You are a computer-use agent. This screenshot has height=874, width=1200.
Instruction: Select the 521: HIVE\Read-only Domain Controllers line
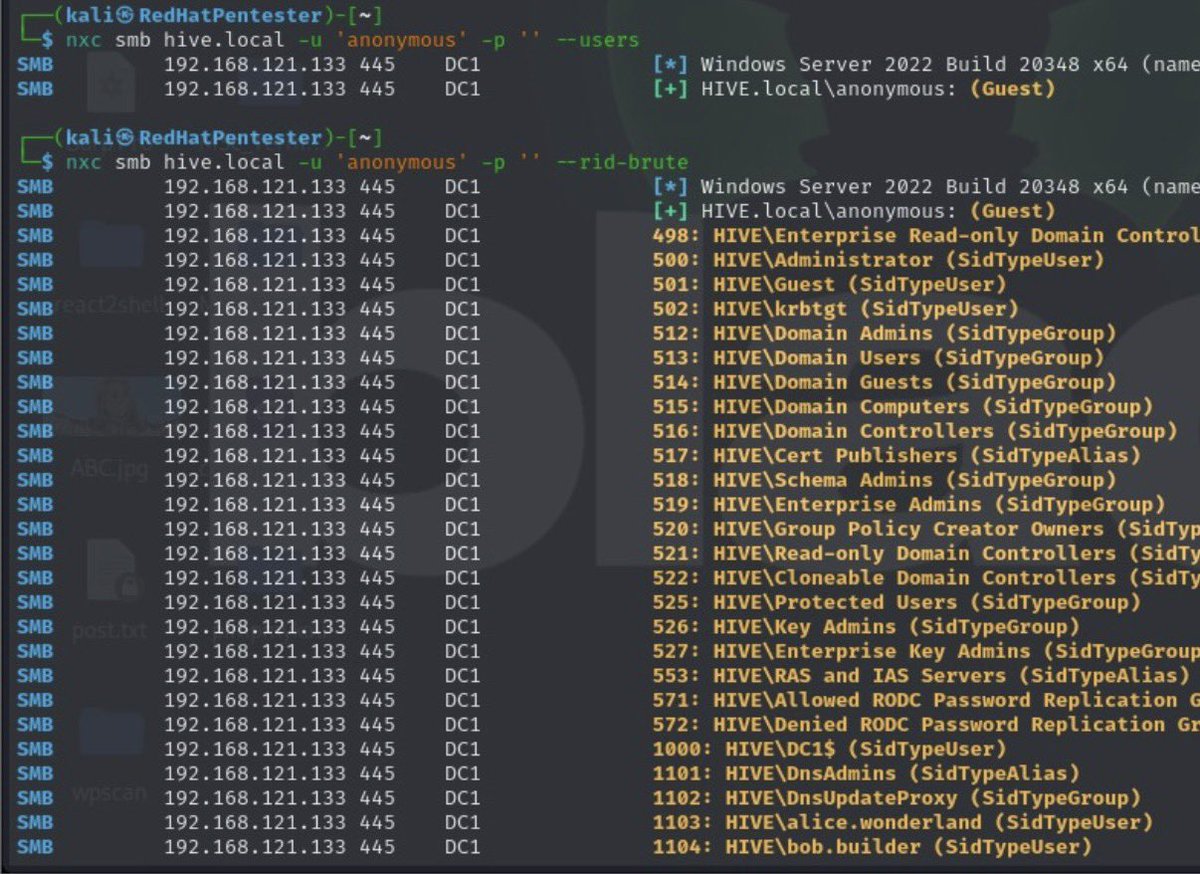point(926,553)
